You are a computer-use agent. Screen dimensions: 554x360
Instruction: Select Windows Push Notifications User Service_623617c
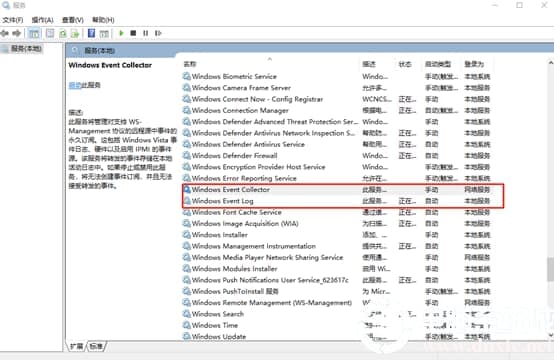337,280
